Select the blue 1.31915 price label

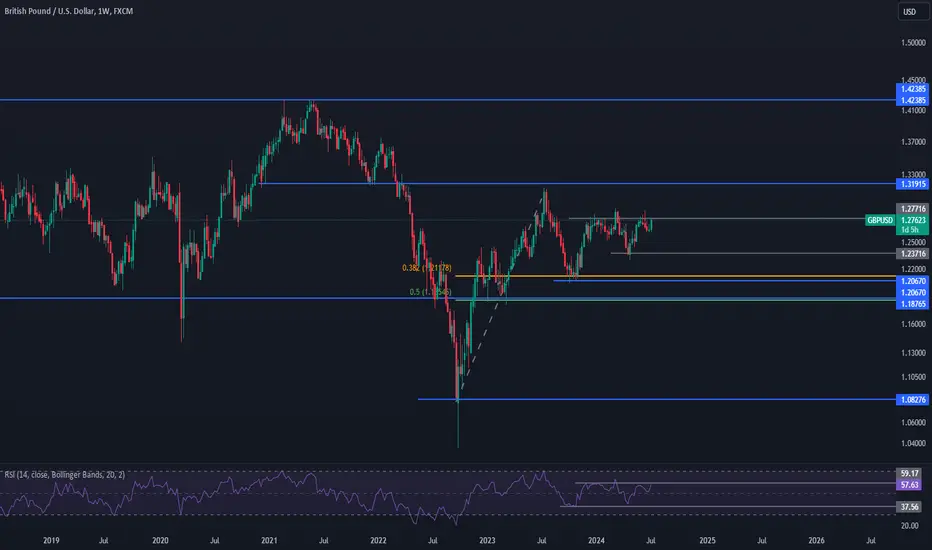tap(912, 184)
